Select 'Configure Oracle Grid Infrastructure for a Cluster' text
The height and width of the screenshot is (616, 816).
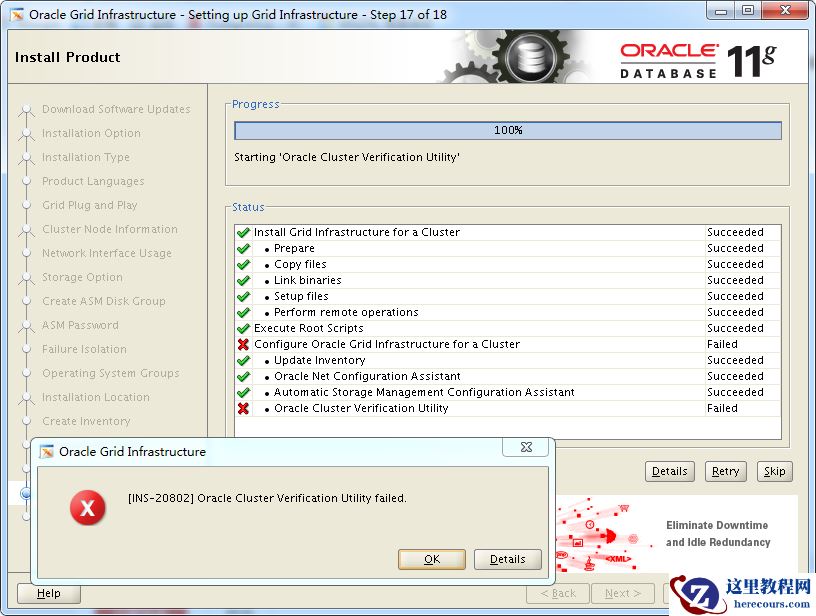[387, 344]
